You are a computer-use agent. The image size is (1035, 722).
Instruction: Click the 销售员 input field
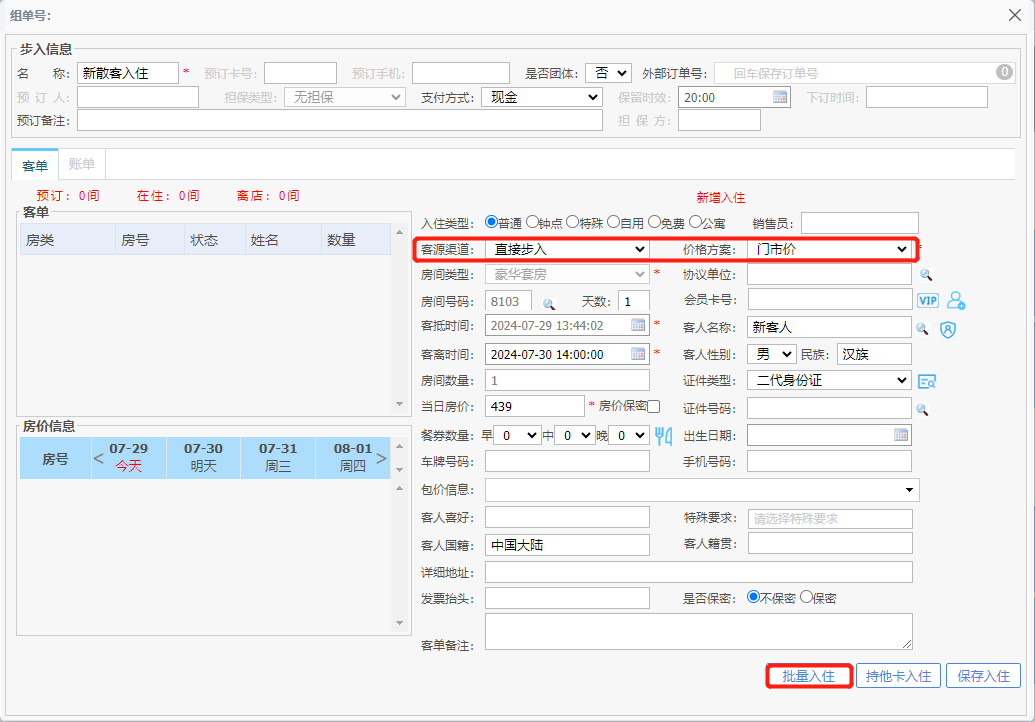(x=859, y=223)
